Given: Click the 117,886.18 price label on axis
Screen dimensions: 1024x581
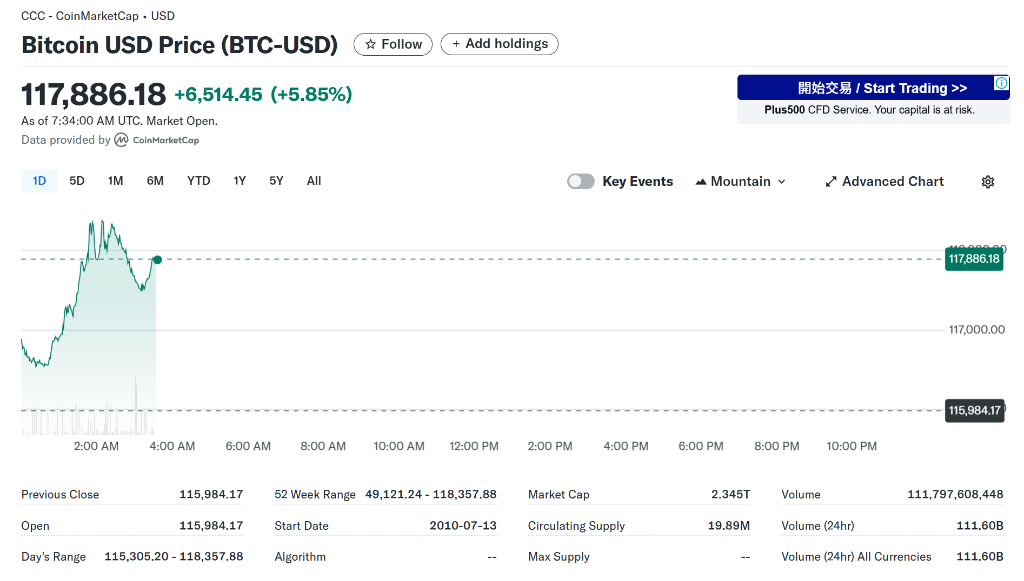Looking at the screenshot, I should 974,259.
